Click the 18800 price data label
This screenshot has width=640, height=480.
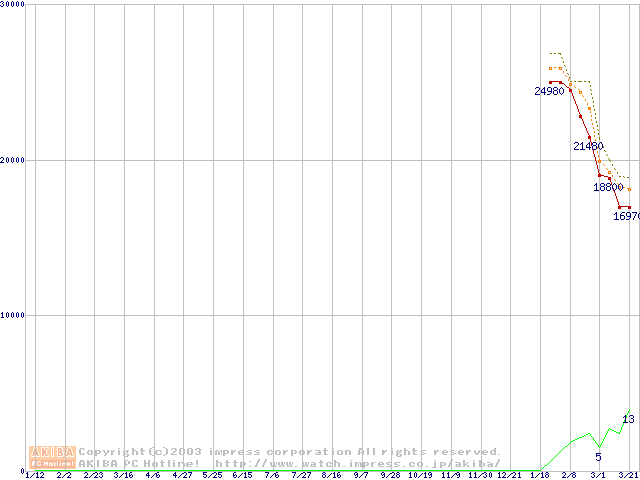608,187
